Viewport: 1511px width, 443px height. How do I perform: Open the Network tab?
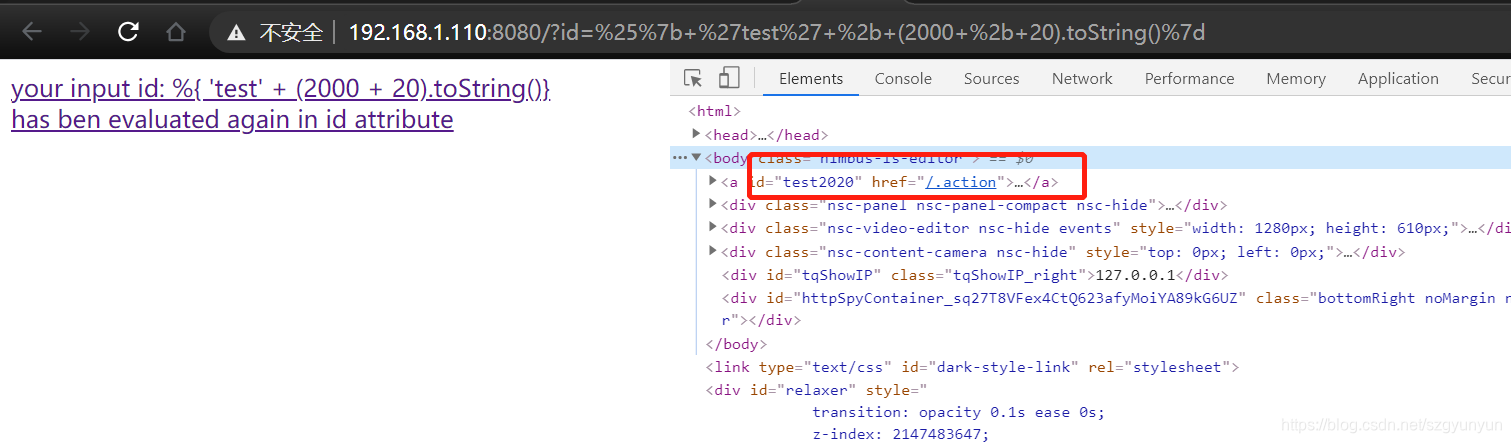point(1082,78)
